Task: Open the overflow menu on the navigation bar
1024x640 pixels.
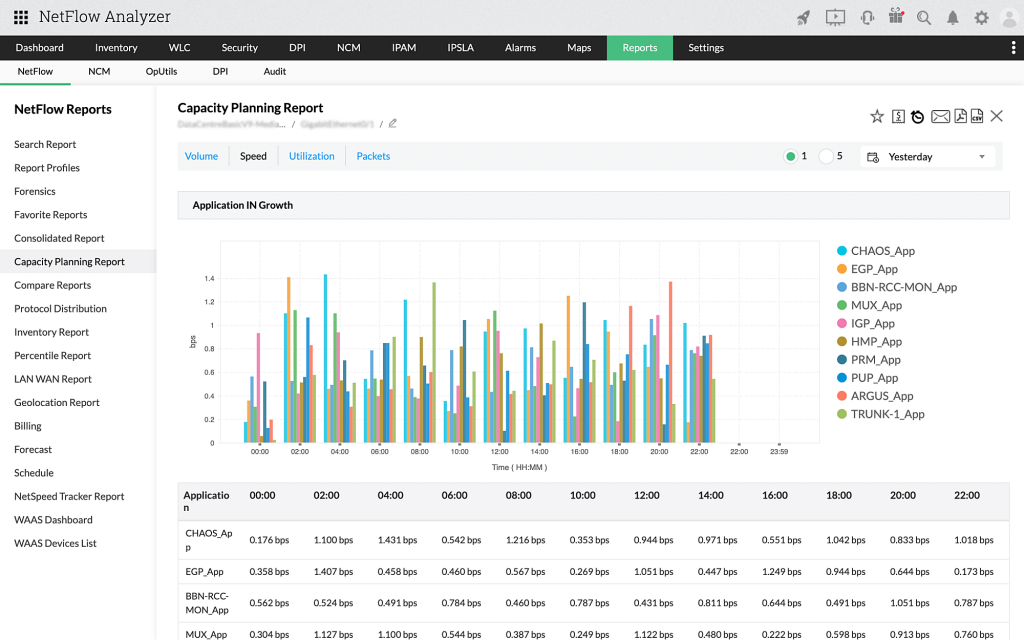Action: (x=1013, y=47)
